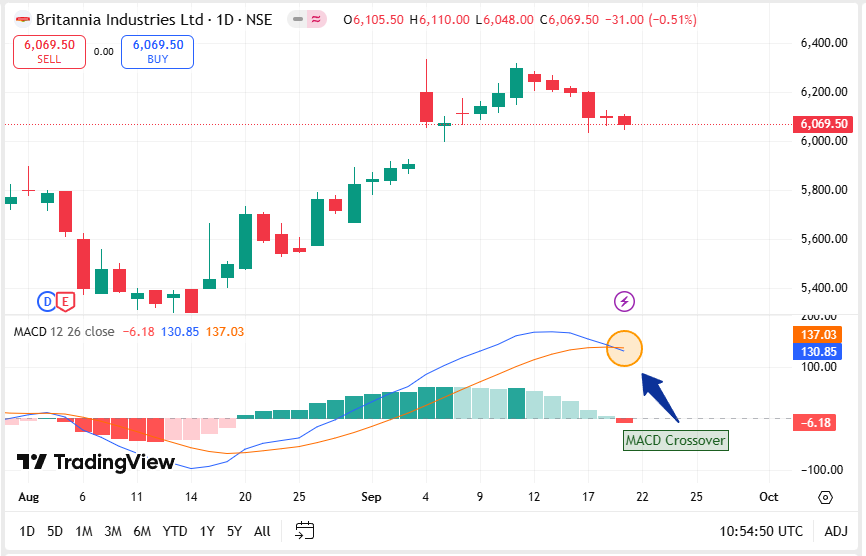866x556 pixels.
Task: Select the 1D time range
Action: [x=27, y=531]
